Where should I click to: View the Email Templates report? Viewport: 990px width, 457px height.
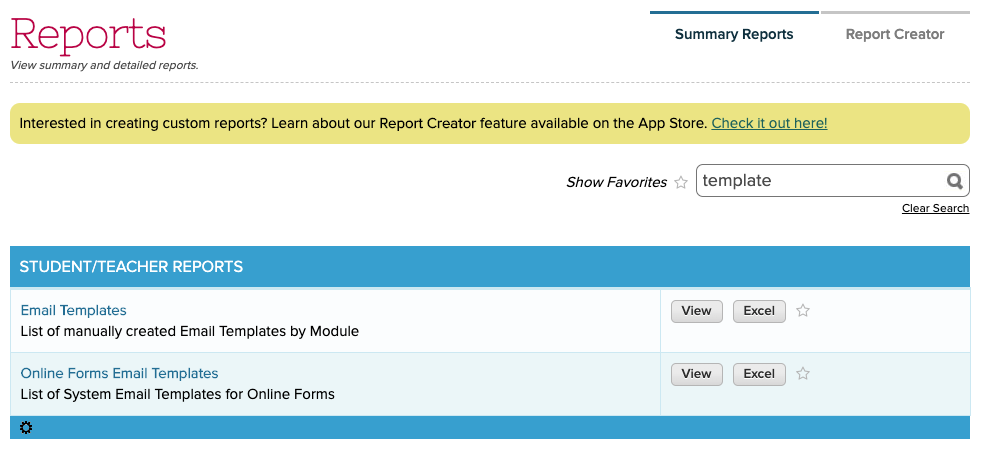[x=696, y=311]
